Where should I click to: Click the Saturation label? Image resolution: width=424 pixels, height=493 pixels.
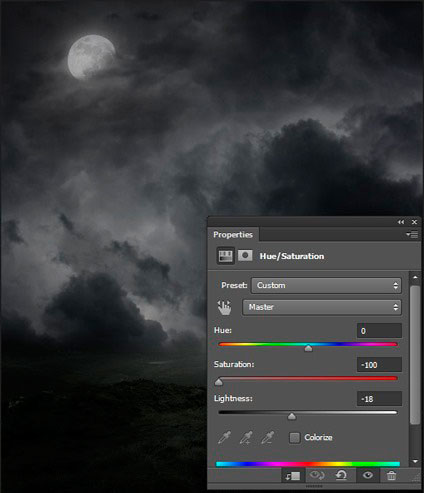point(234,364)
